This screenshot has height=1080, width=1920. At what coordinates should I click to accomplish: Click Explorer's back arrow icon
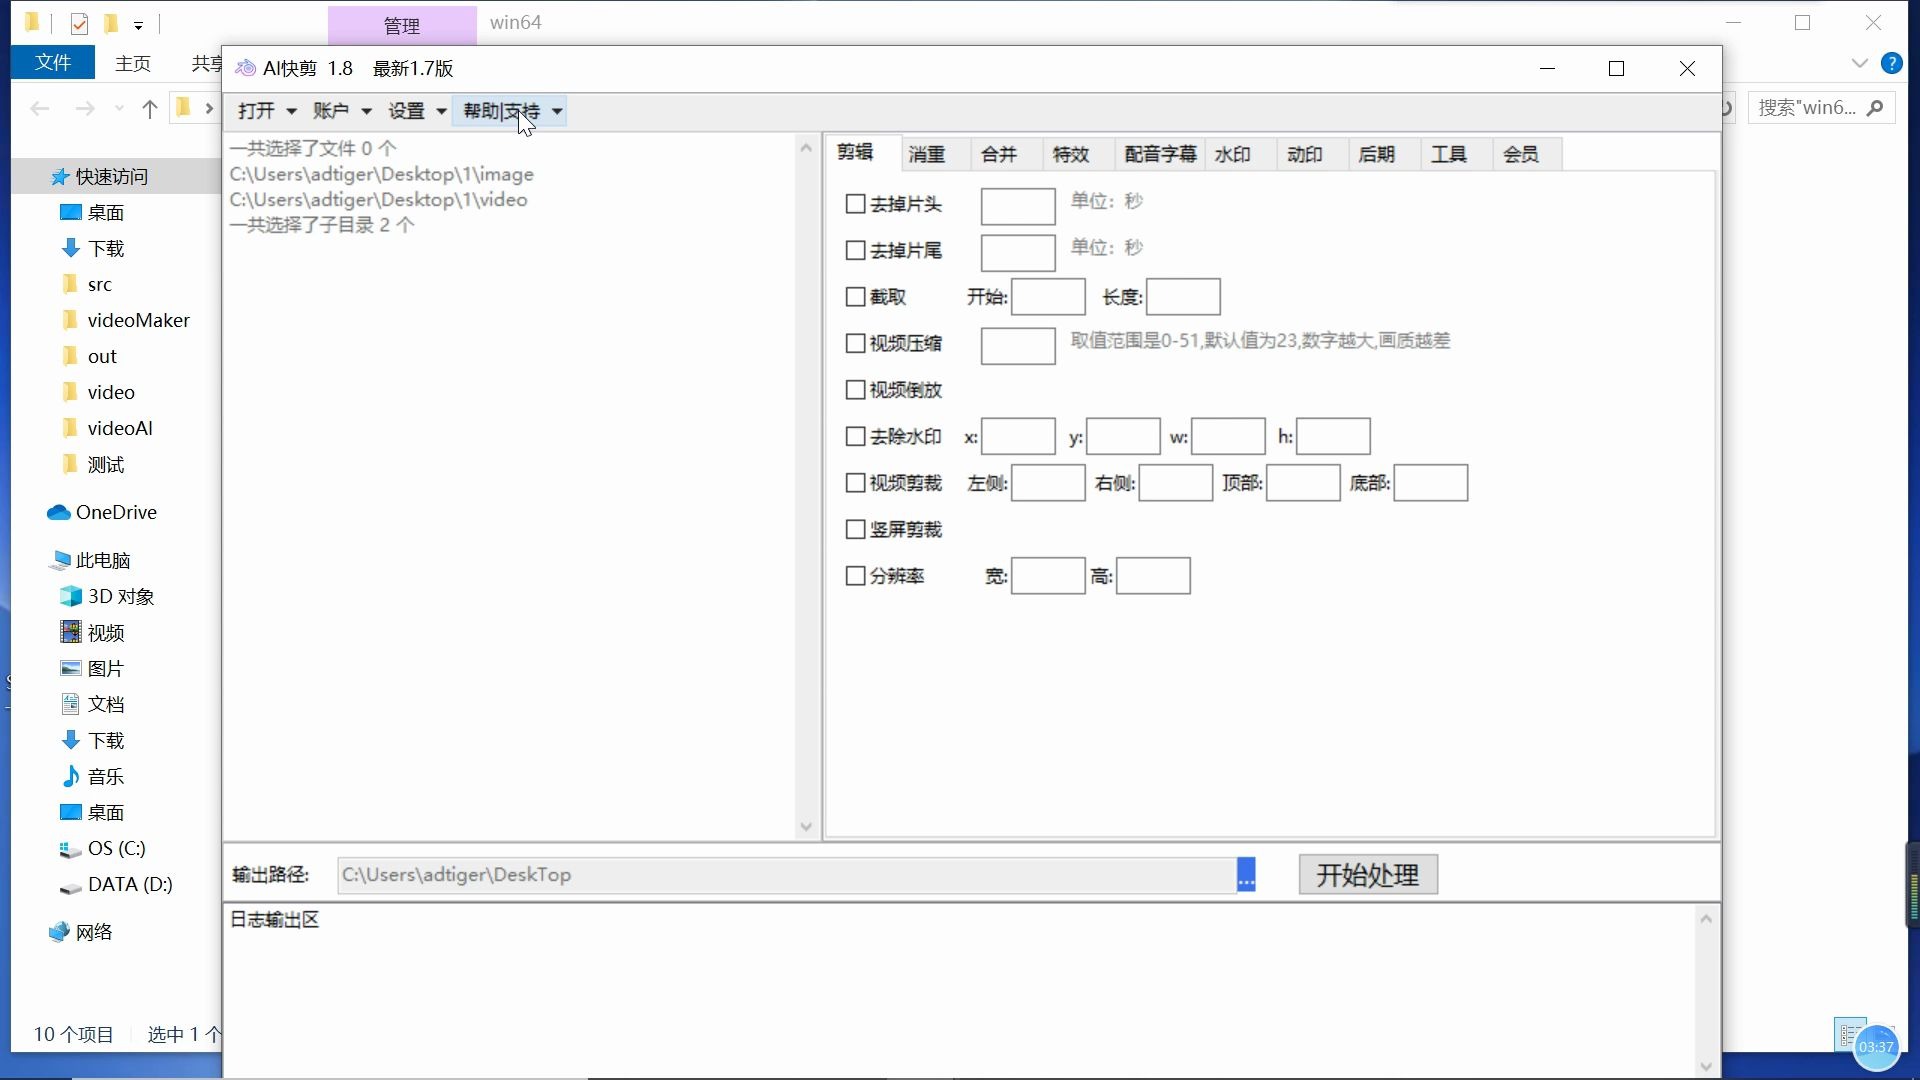[x=40, y=109]
